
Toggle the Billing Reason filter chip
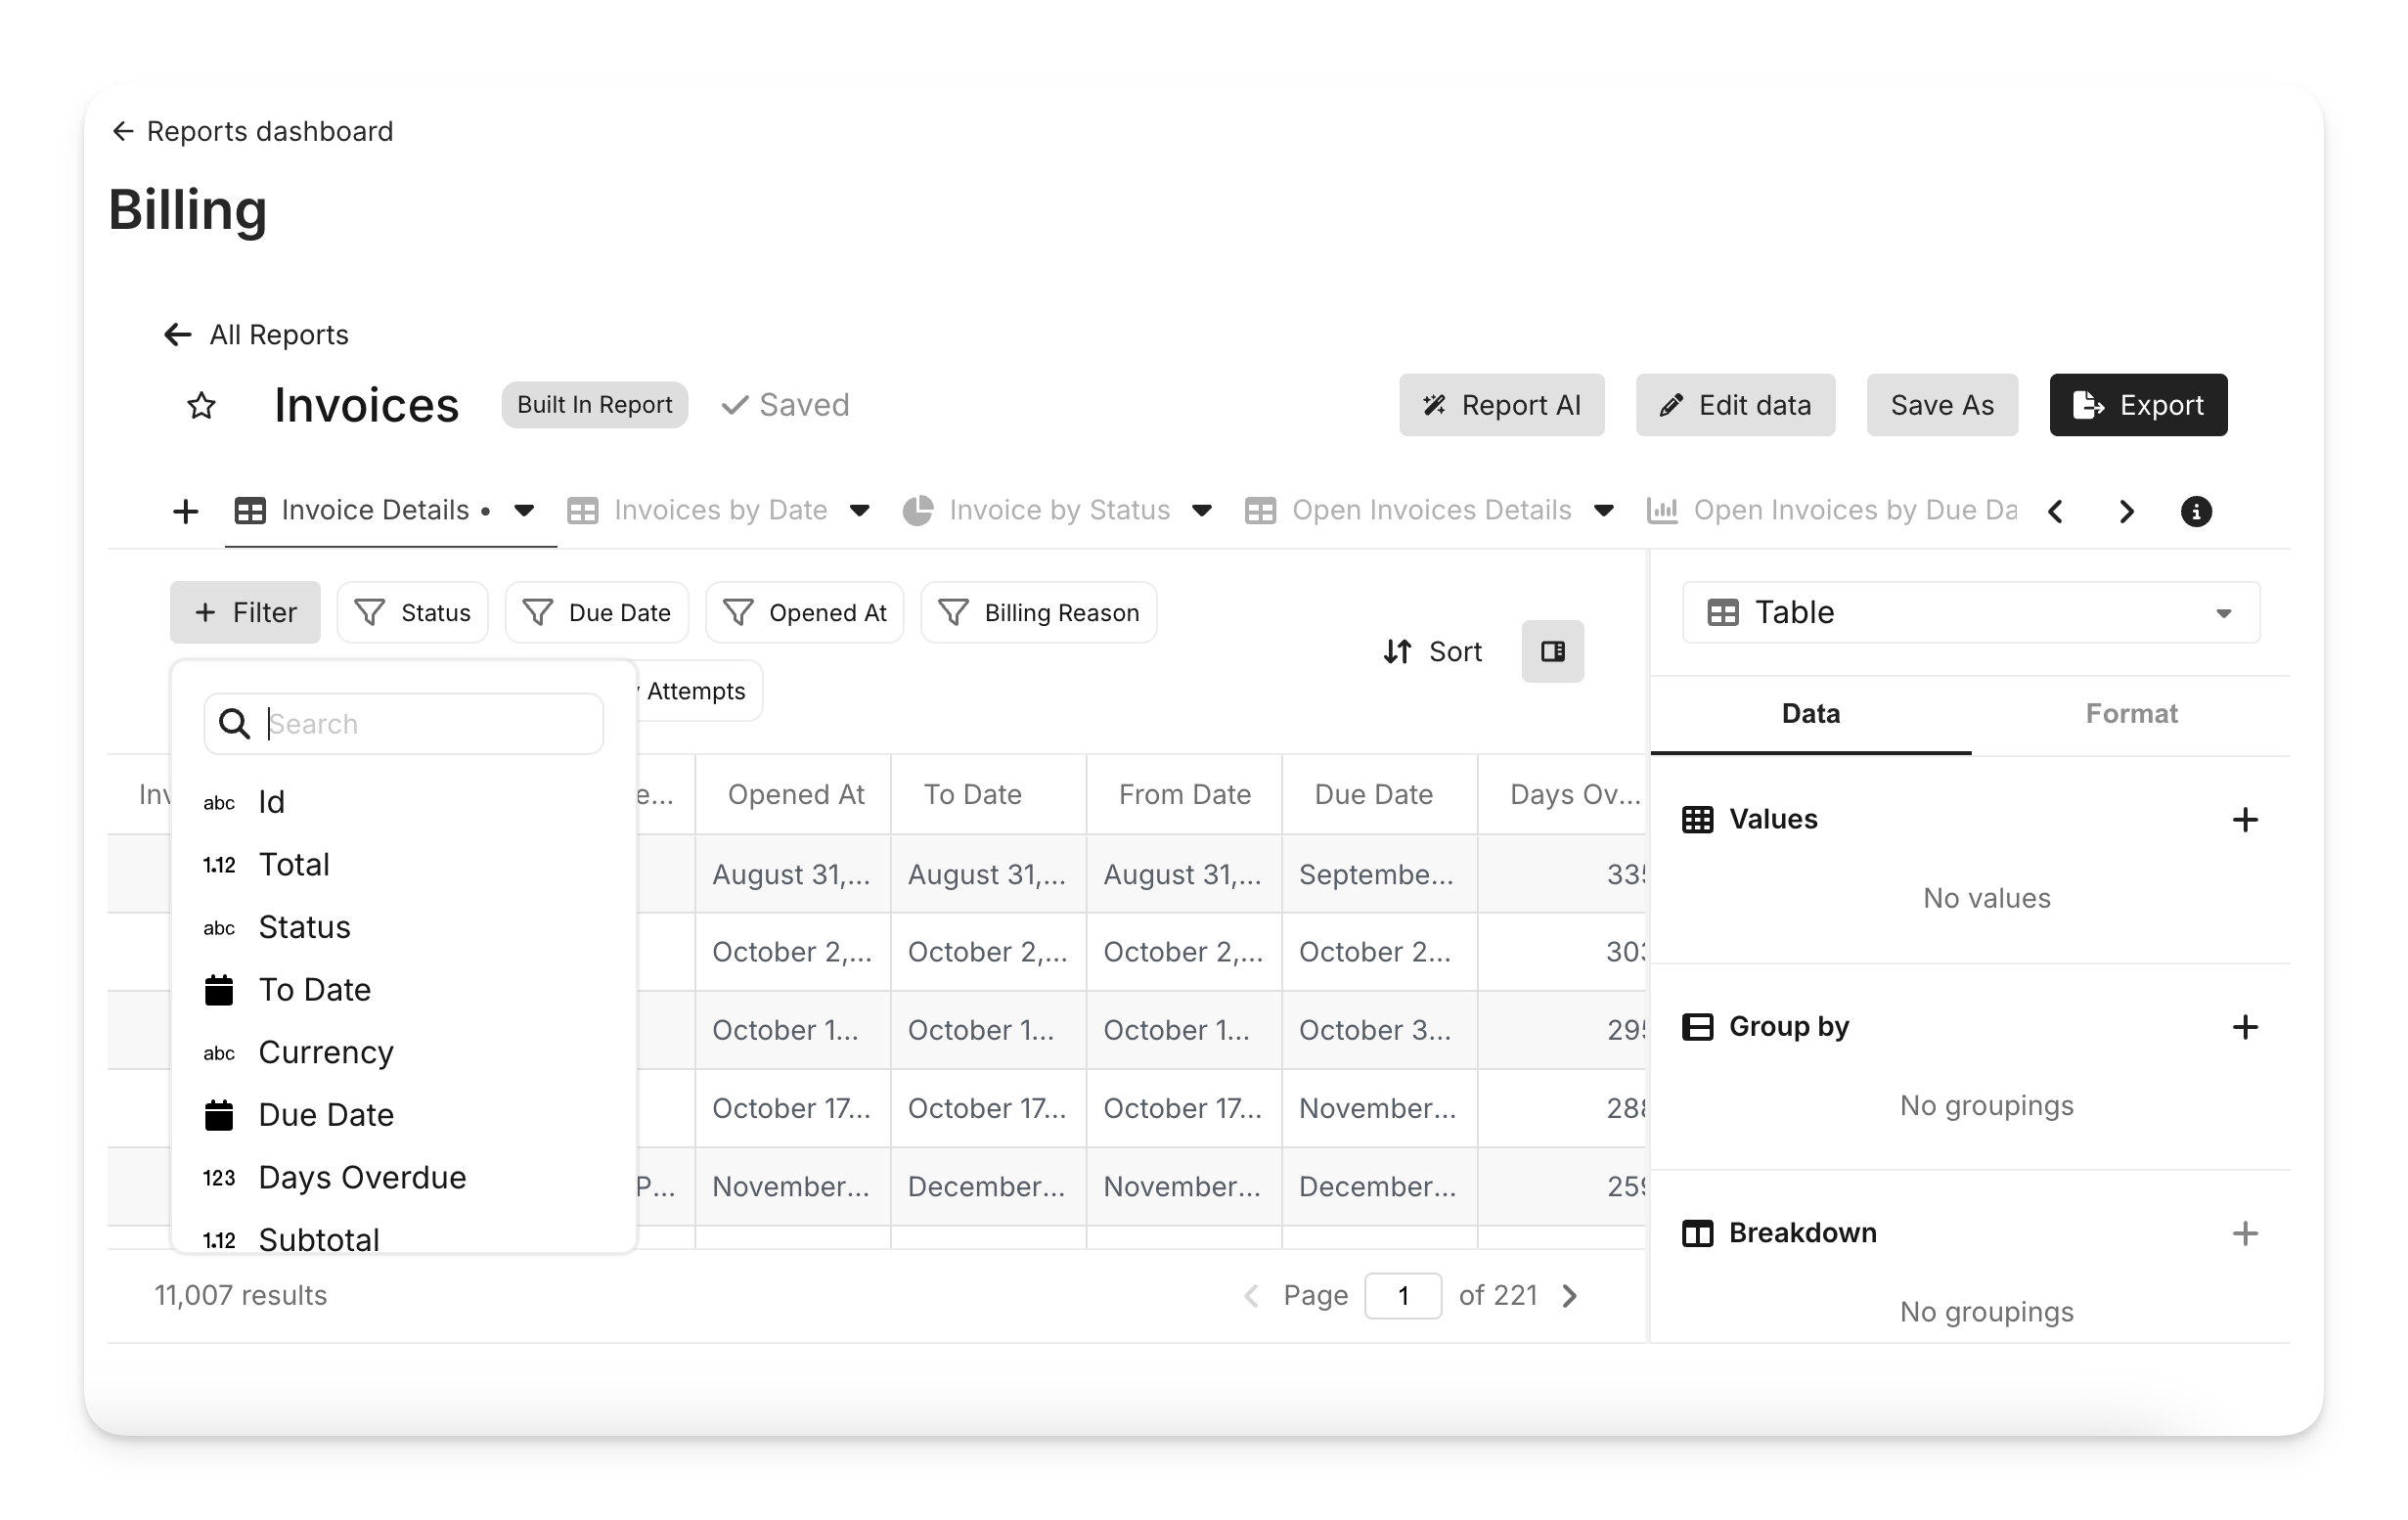point(1039,613)
